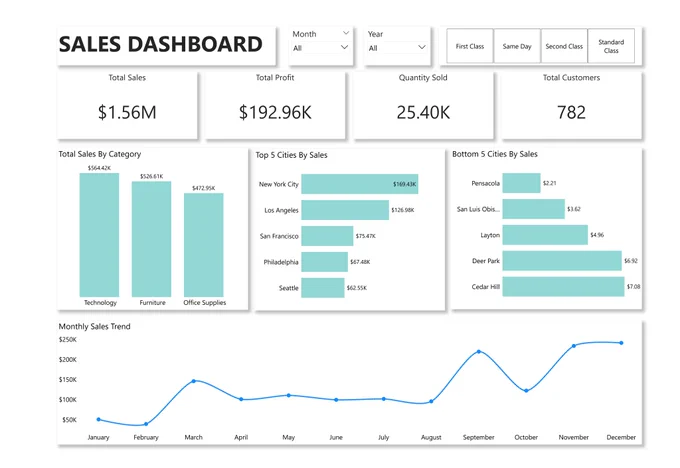Select the San Francisco sales bar
The image size is (680, 468).
point(327,236)
